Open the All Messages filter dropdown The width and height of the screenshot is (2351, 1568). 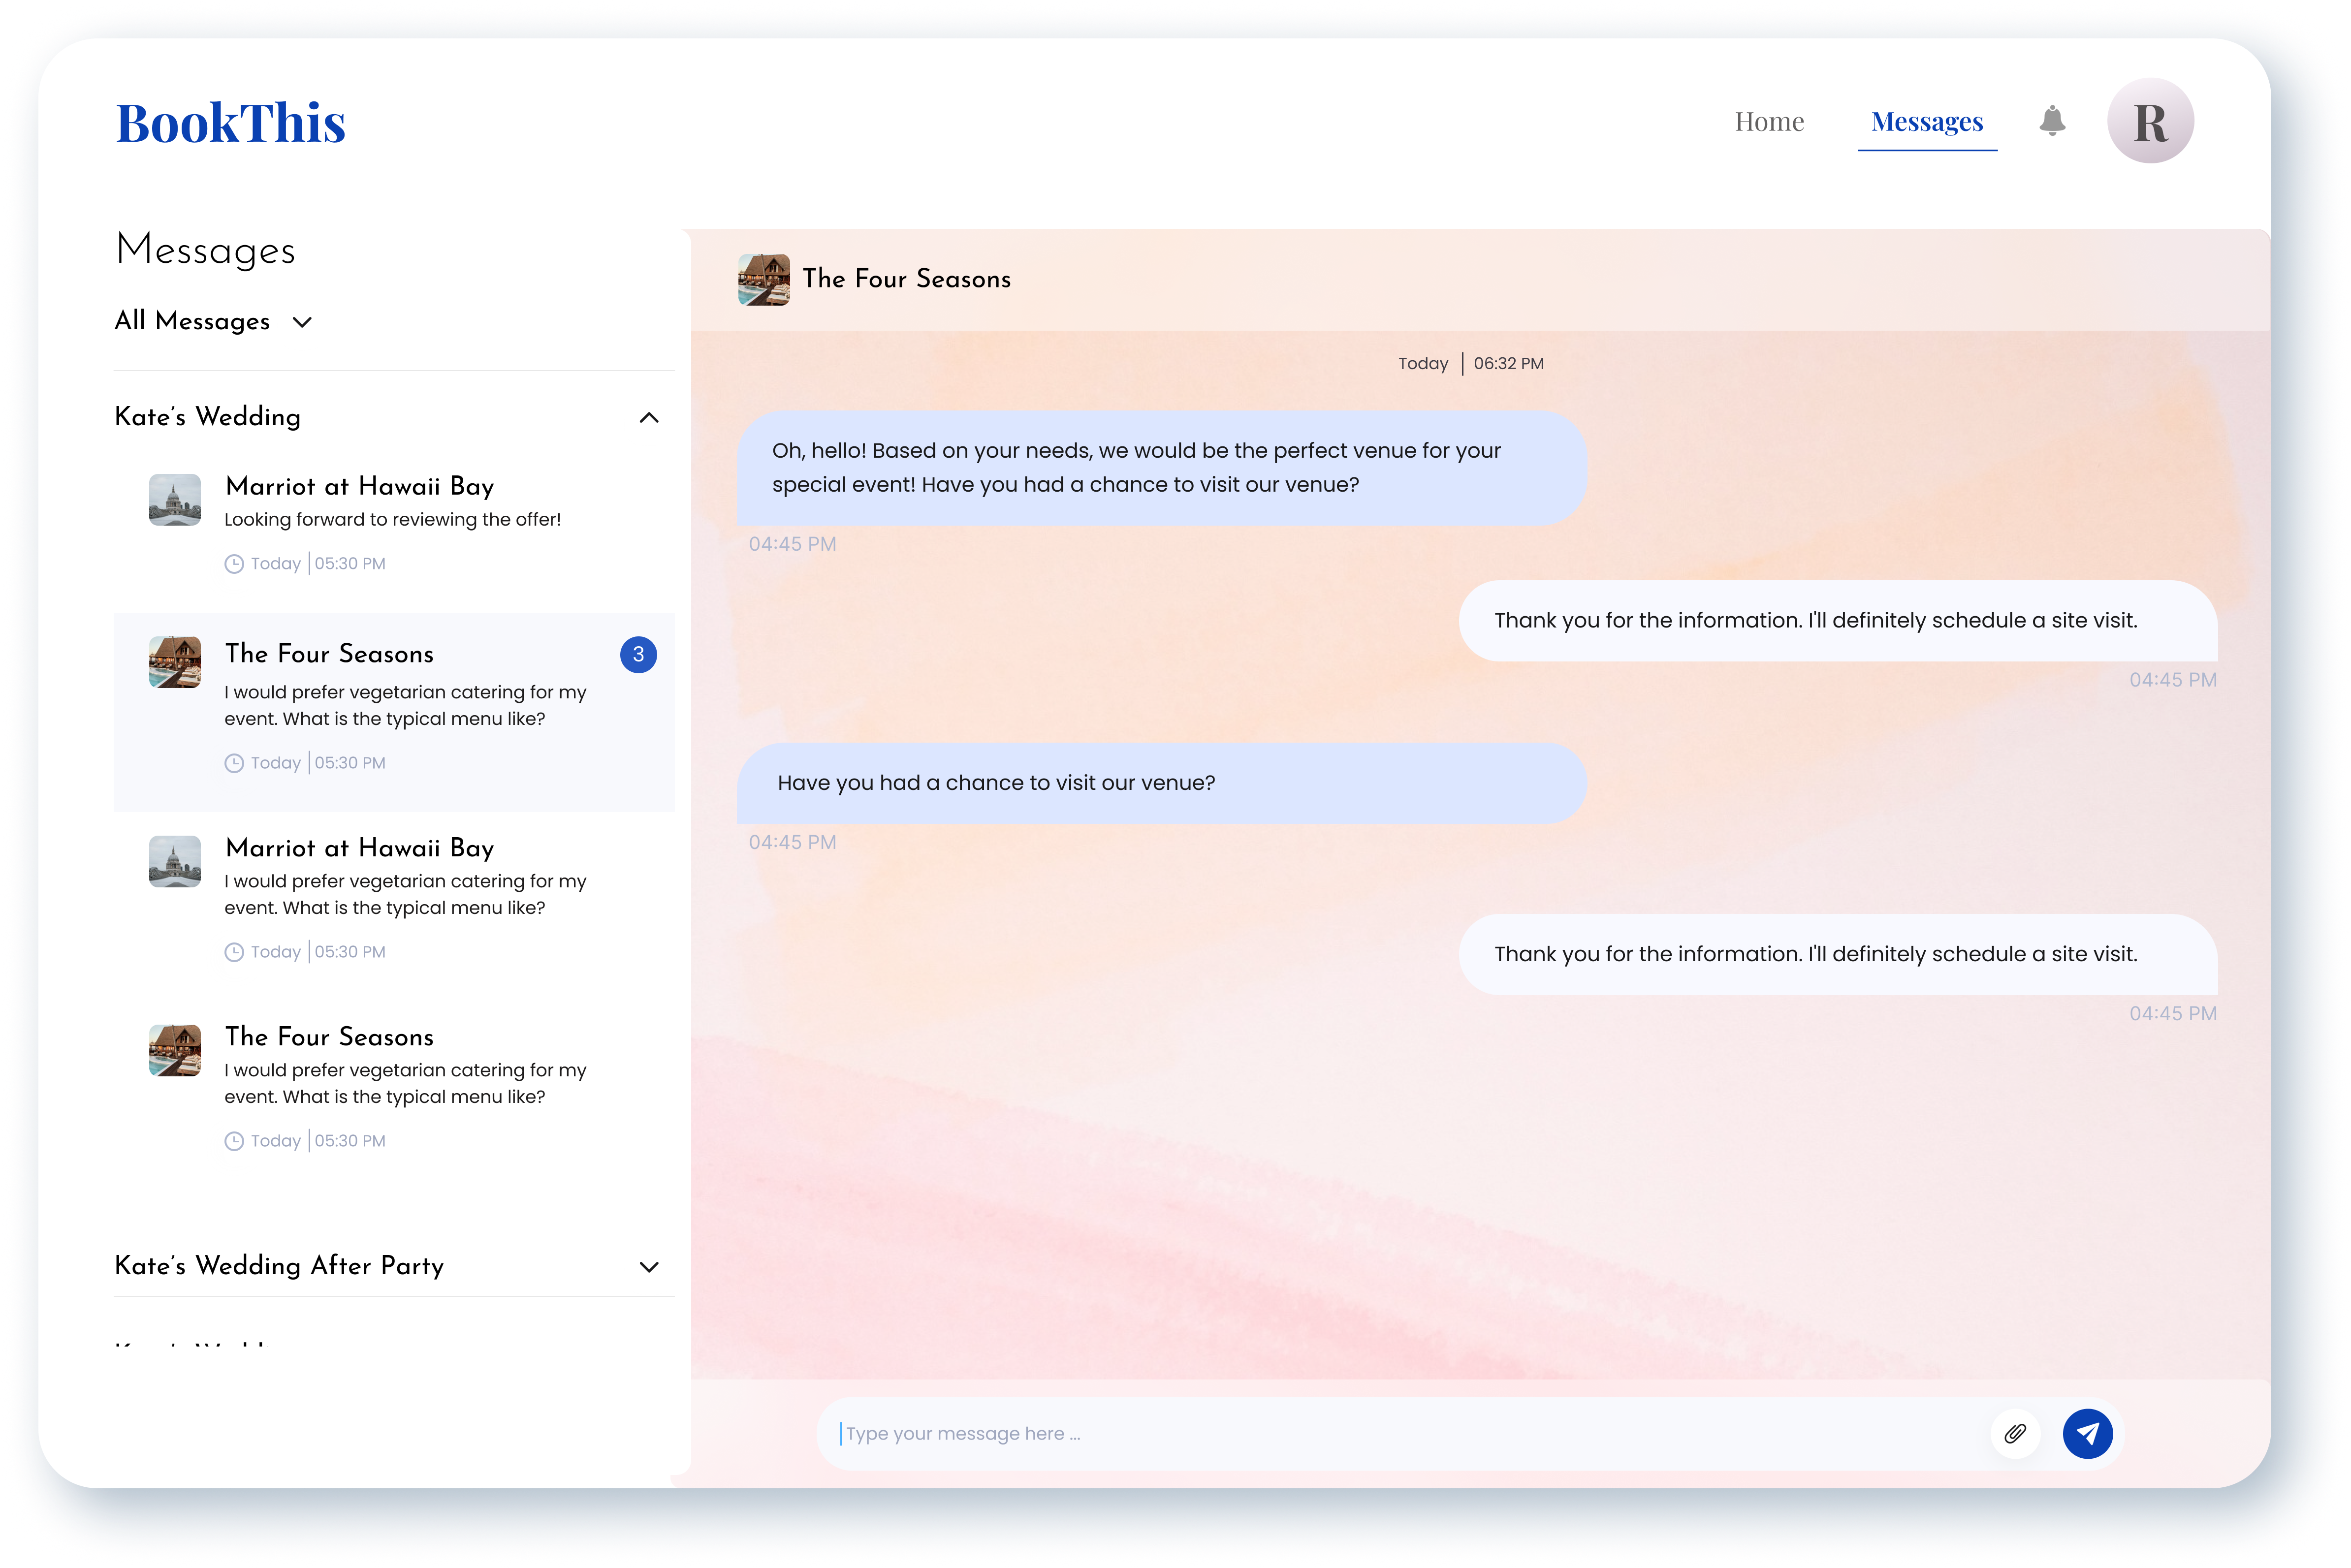point(214,321)
